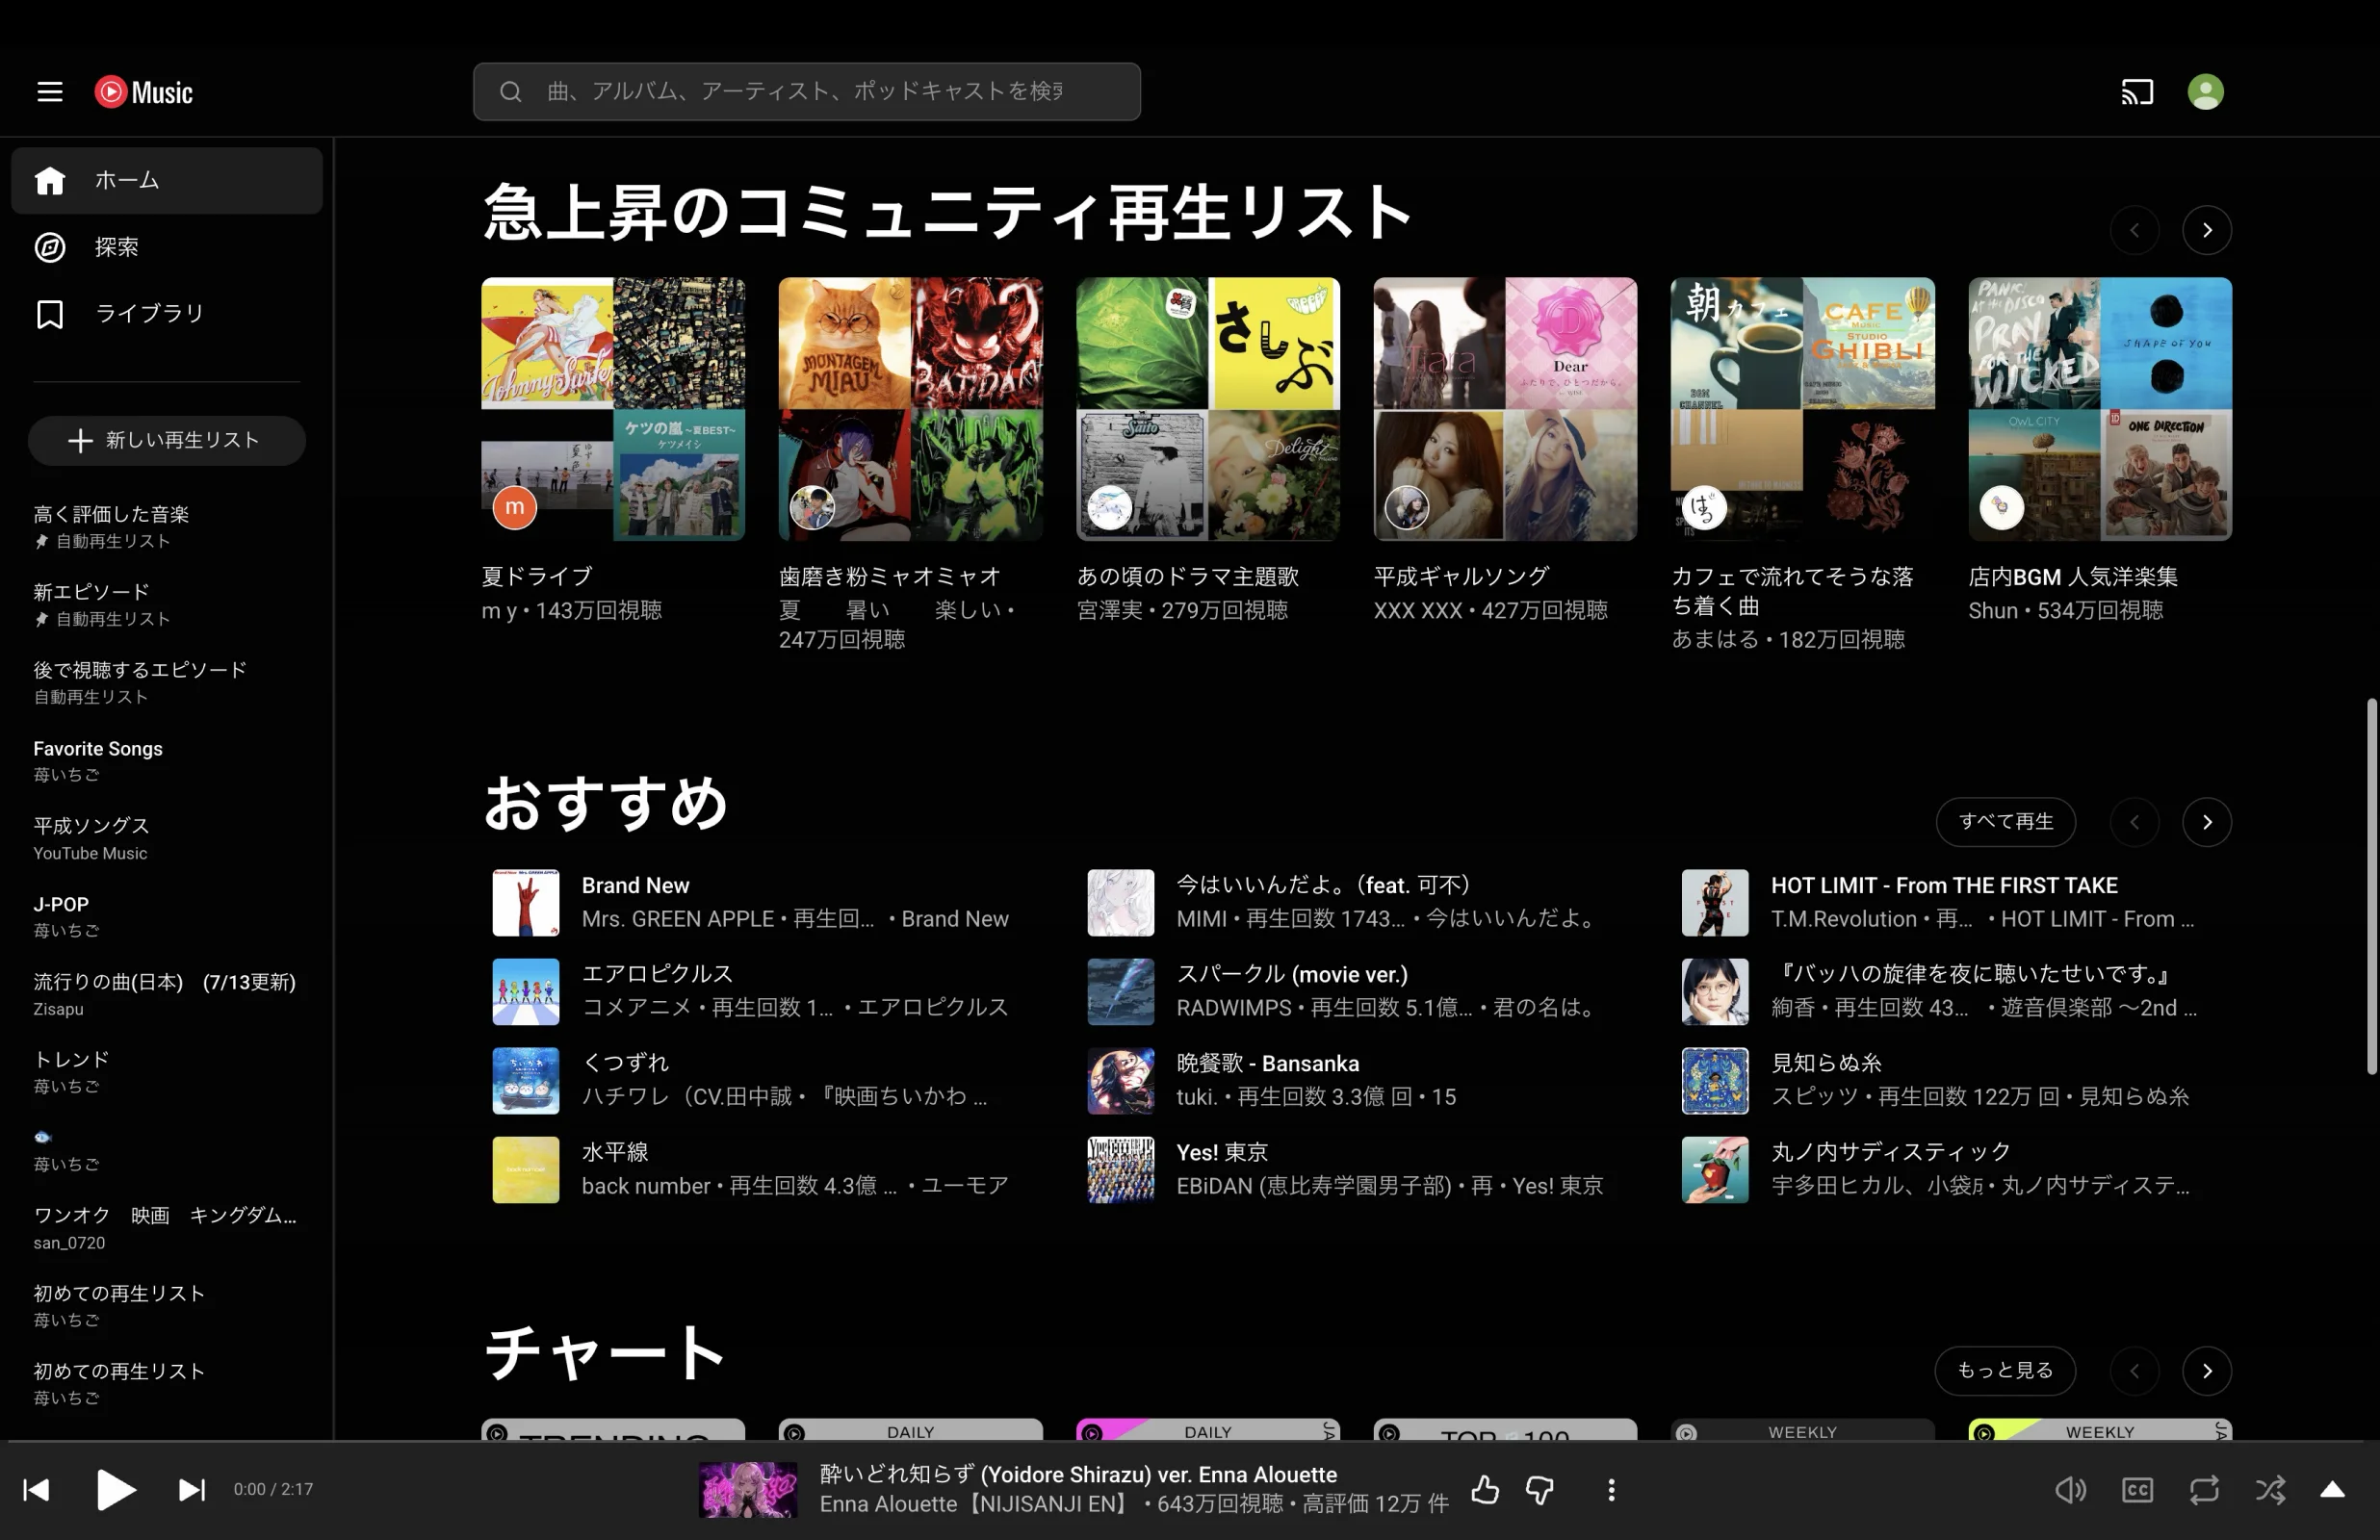The height and width of the screenshot is (1540, 2380).
Task: Select 探索 in the sidebar
Action: tap(167, 247)
